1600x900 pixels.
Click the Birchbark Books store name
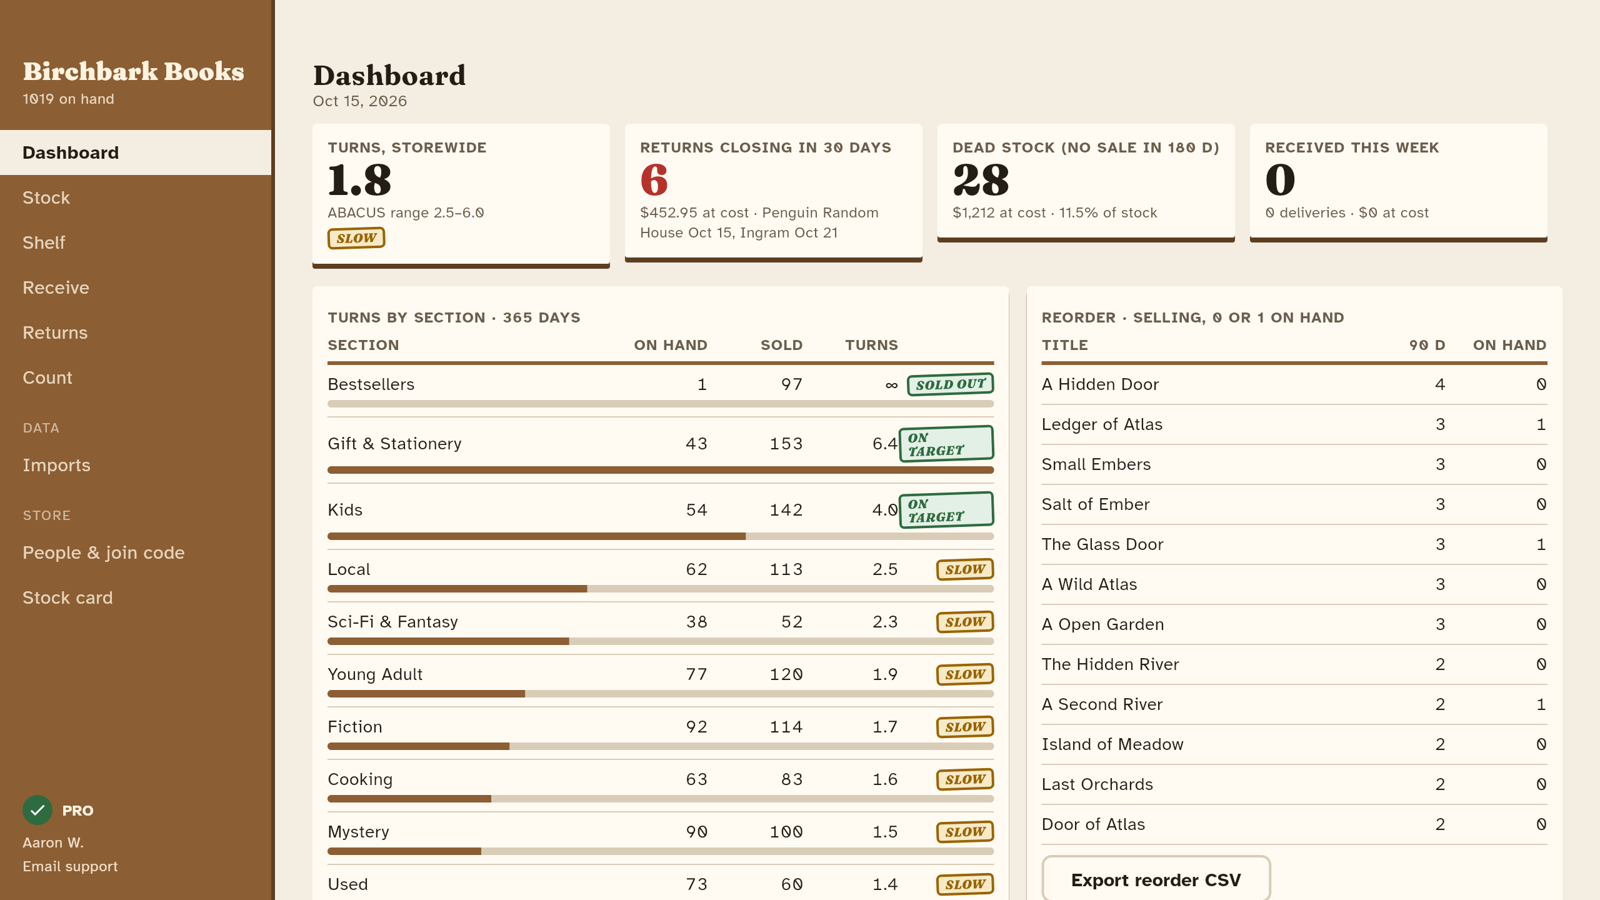click(x=133, y=71)
